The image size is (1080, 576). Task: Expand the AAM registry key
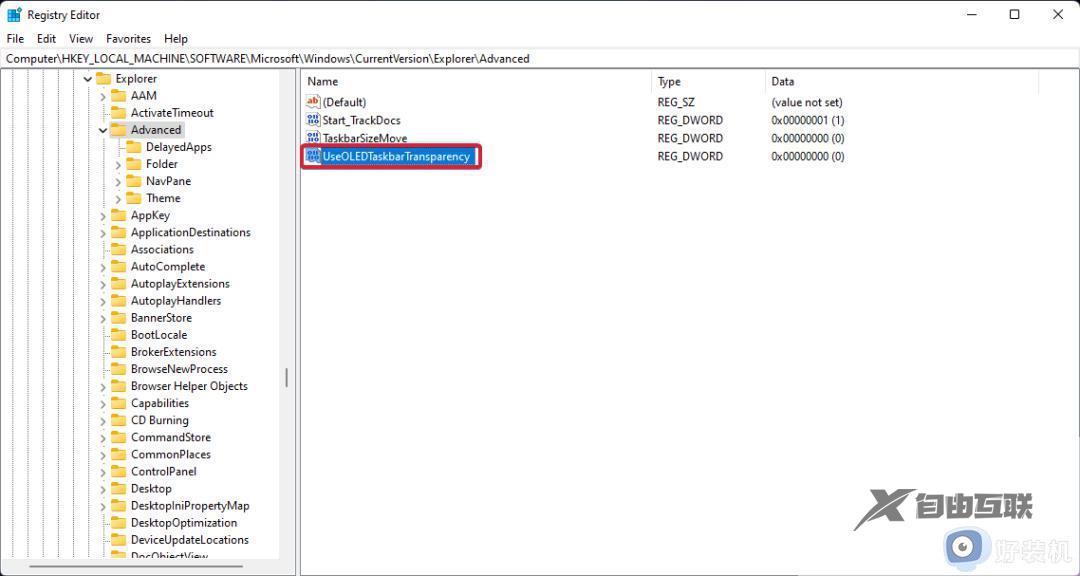pyautogui.click(x=103, y=95)
